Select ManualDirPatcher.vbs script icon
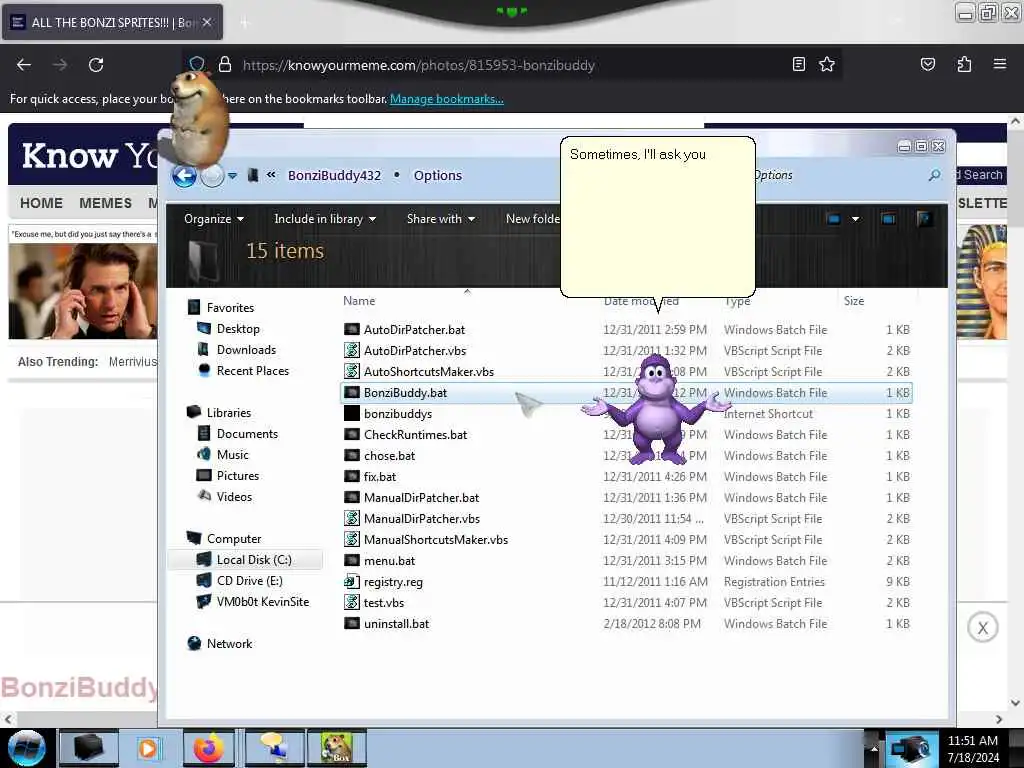This screenshot has width=1024, height=768. pyautogui.click(x=352, y=519)
